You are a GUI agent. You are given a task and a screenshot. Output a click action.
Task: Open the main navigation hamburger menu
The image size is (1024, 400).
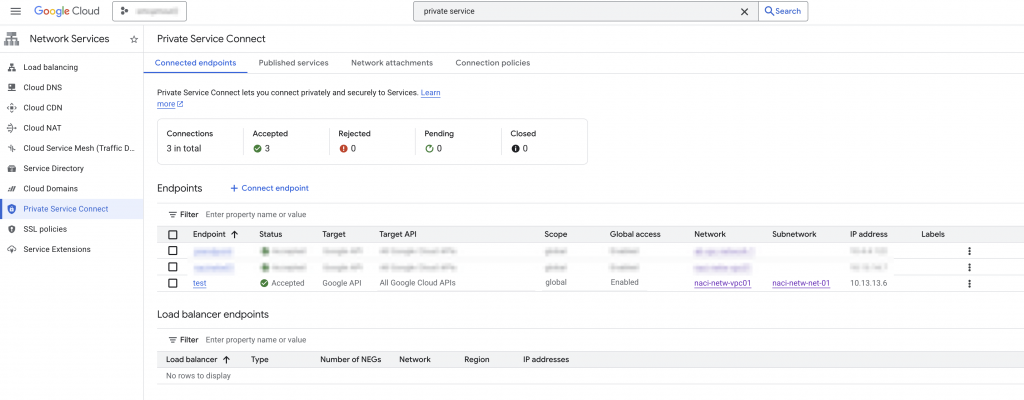[15, 11]
